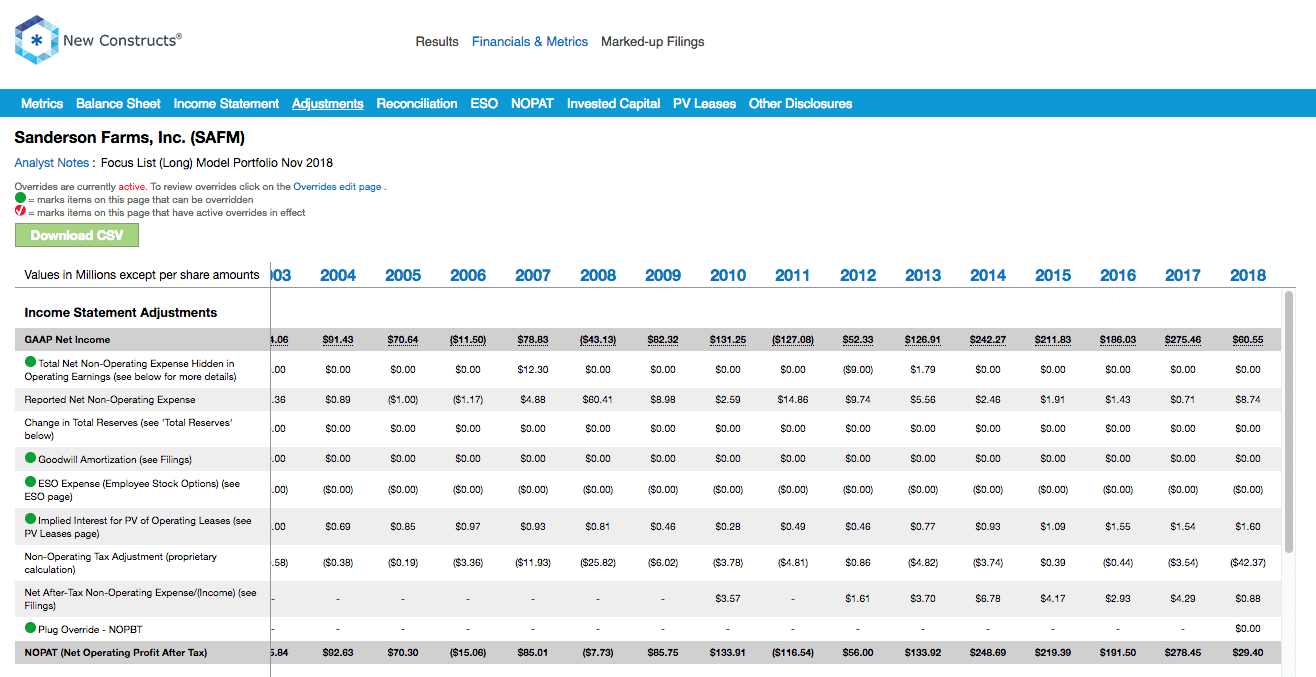Open Marked-up Filings section
This screenshot has width=1316, height=677.
pyautogui.click(x=652, y=42)
